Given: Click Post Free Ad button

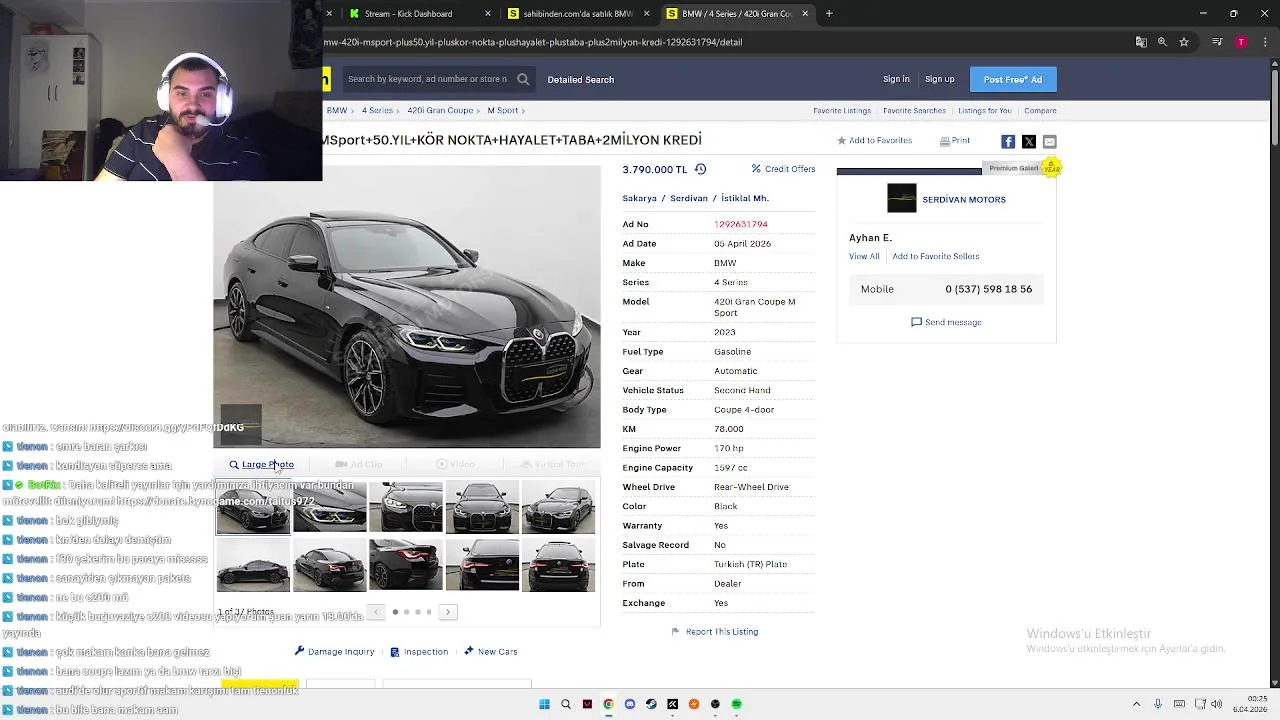Looking at the screenshot, I should [x=1012, y=79].
